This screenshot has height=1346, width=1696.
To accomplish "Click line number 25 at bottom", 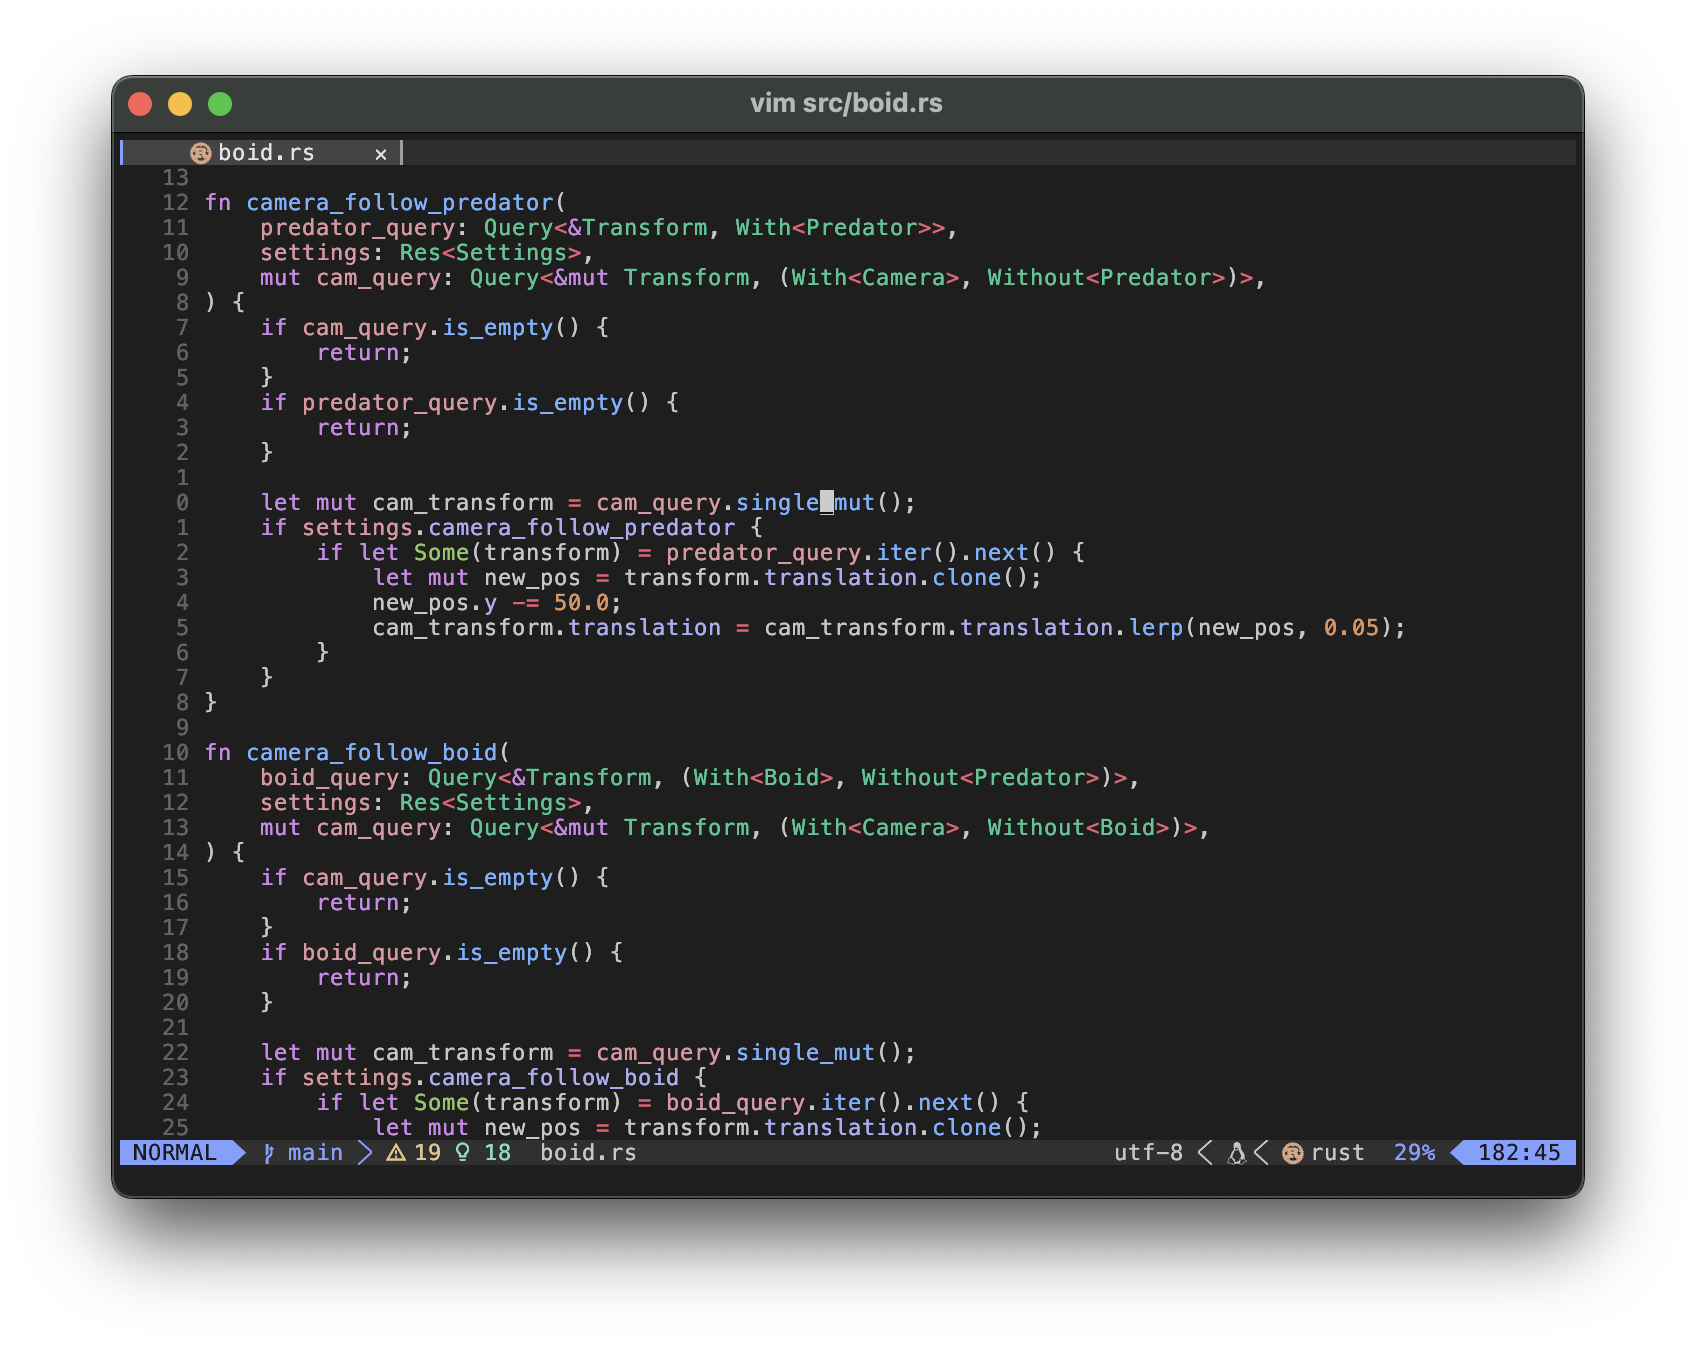I will pyautogui.click(x=175, y=1128).
